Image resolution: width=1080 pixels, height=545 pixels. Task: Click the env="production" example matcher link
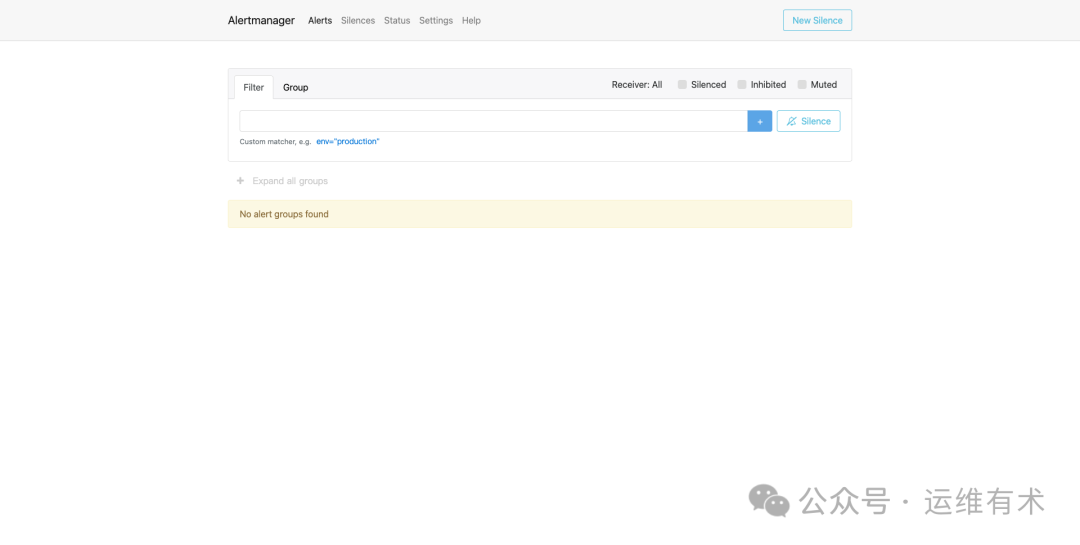(x=348, y=141)
